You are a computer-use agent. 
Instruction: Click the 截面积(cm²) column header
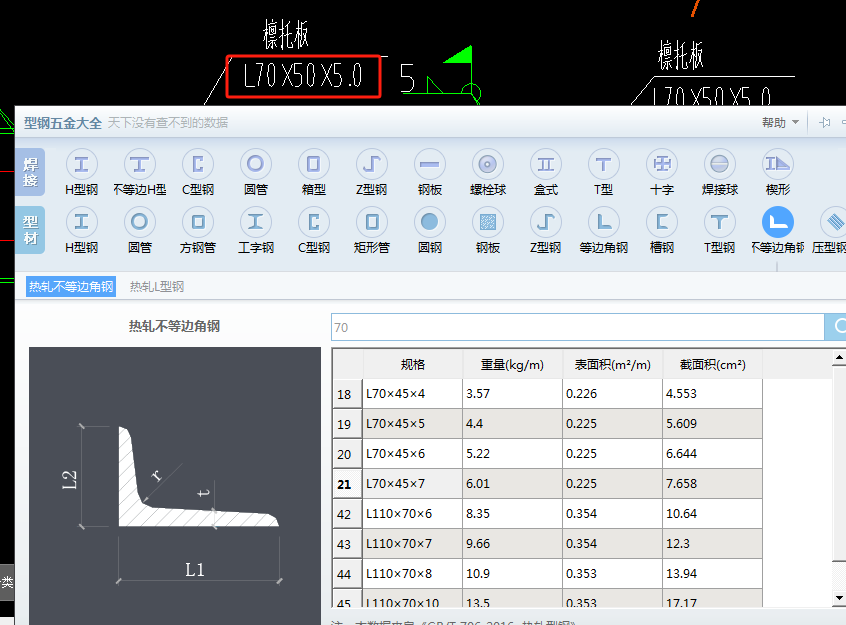(x=712, y=364)
